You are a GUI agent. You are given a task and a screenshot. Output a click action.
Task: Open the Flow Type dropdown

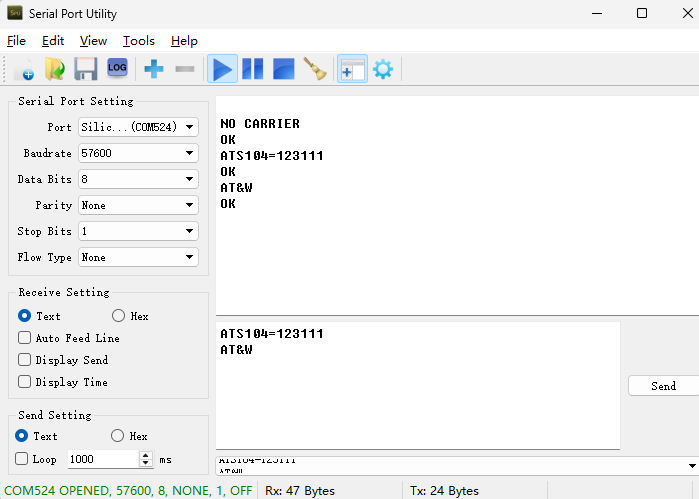(138, 257)
